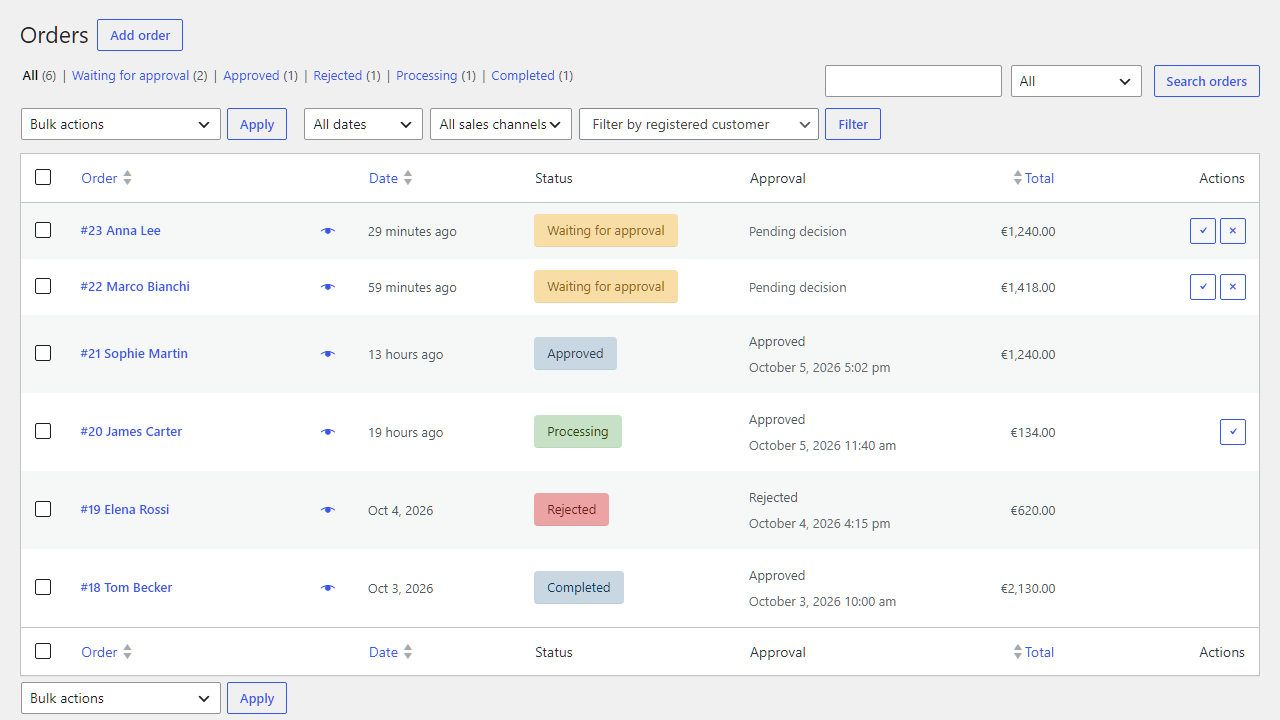Viewport: 1280px width, 720px height.
Task: Open All sales channels dropdown
Action: point(501,124)
